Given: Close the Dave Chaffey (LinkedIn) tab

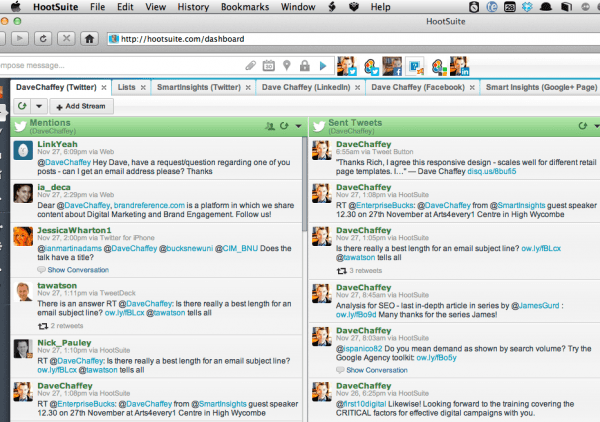Looking at the screenshot, I should pyautogui.click(x=357, y=88).
